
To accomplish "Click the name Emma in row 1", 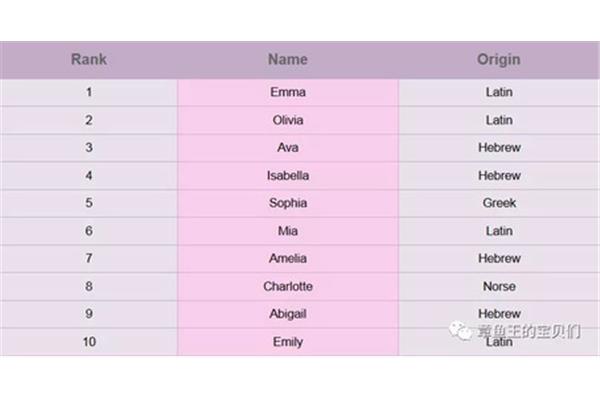I will (x=288, y=92).
